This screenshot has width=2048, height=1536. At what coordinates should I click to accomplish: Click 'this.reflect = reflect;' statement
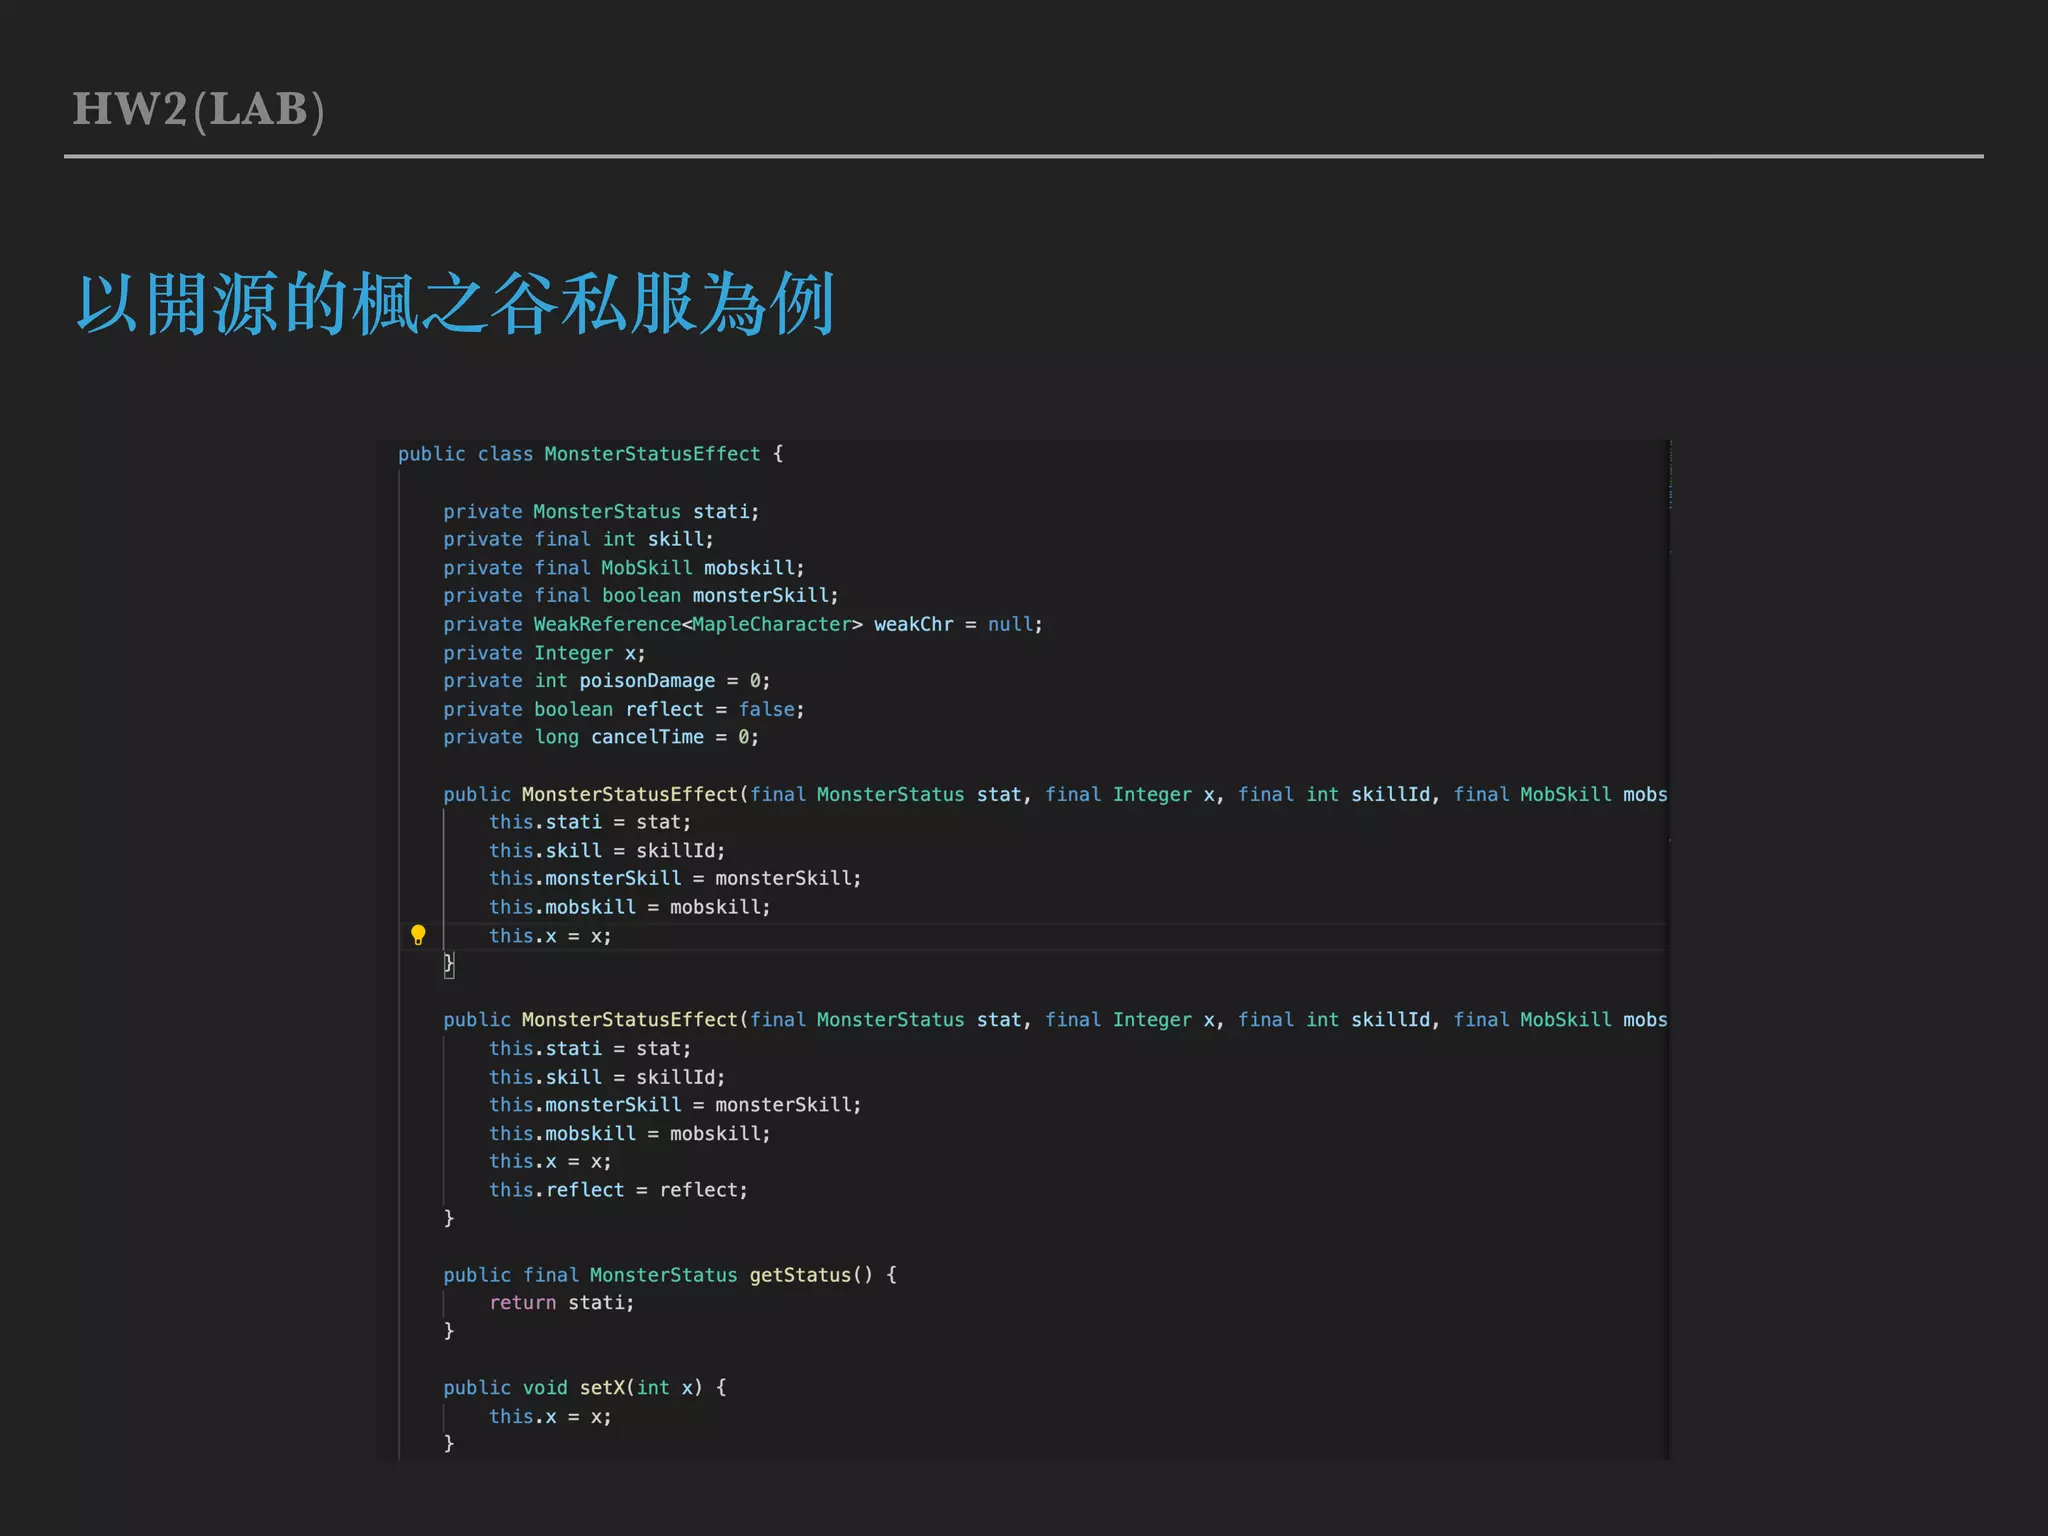[x=618, y=1190]
